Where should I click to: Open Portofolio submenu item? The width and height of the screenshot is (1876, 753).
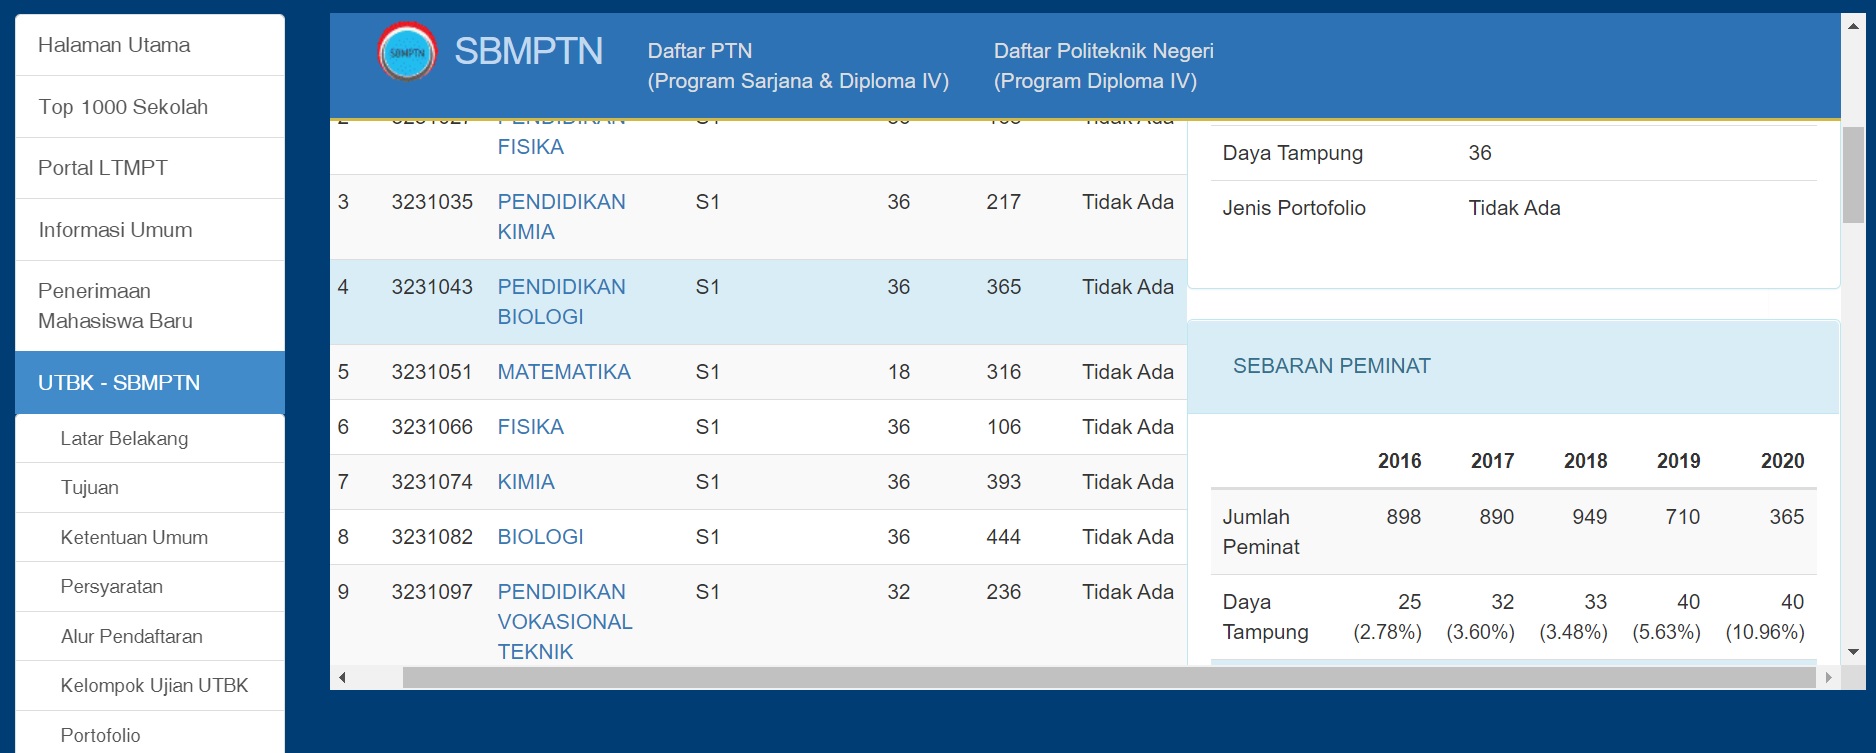tap(150, 734)
